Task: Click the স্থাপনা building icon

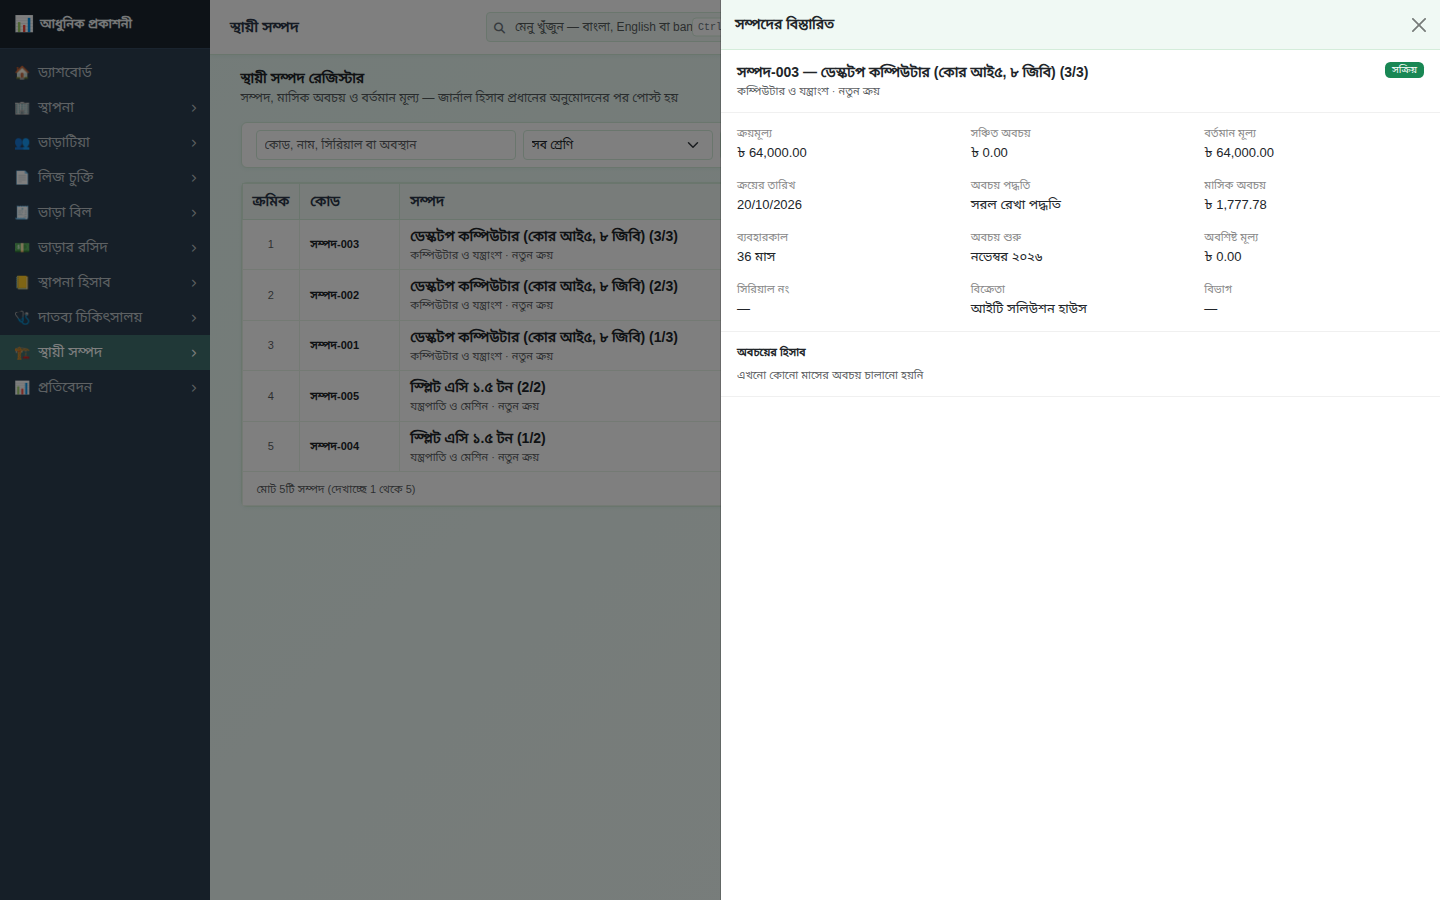Action: [22, 108]
